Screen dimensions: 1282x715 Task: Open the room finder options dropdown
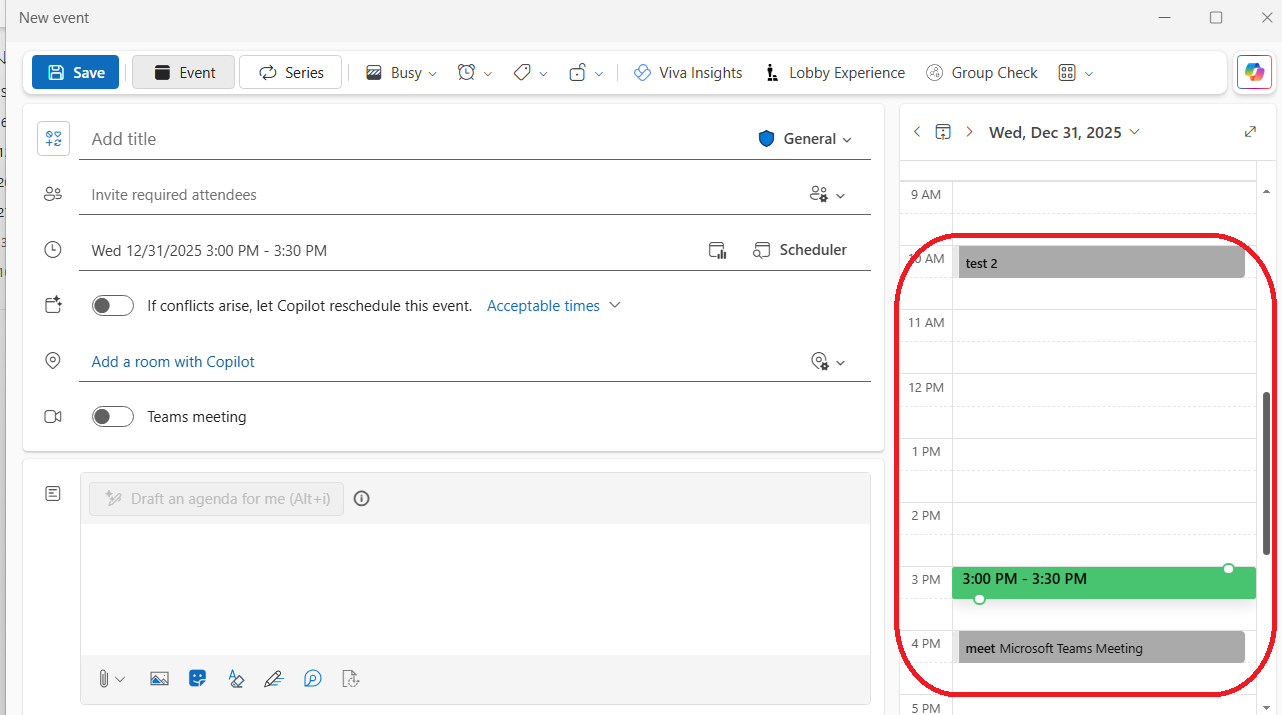(x=828, y=362)
